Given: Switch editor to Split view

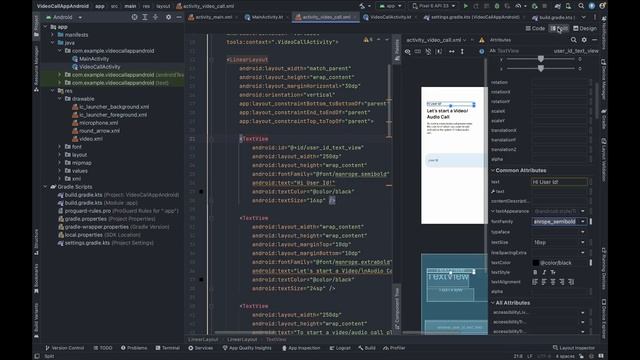Looking at the screenshot, I should [559, 28].
